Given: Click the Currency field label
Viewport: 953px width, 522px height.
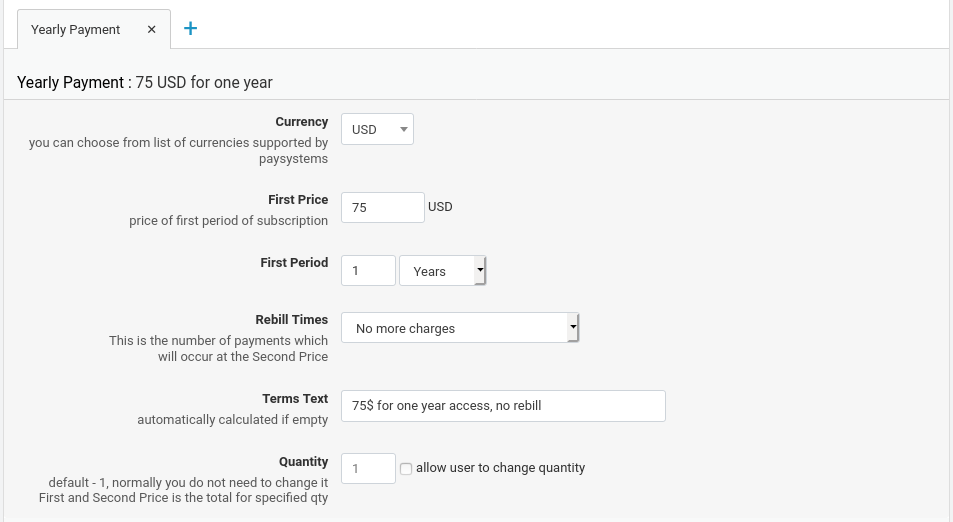Looking at the screenshot, I should point(301,122).
